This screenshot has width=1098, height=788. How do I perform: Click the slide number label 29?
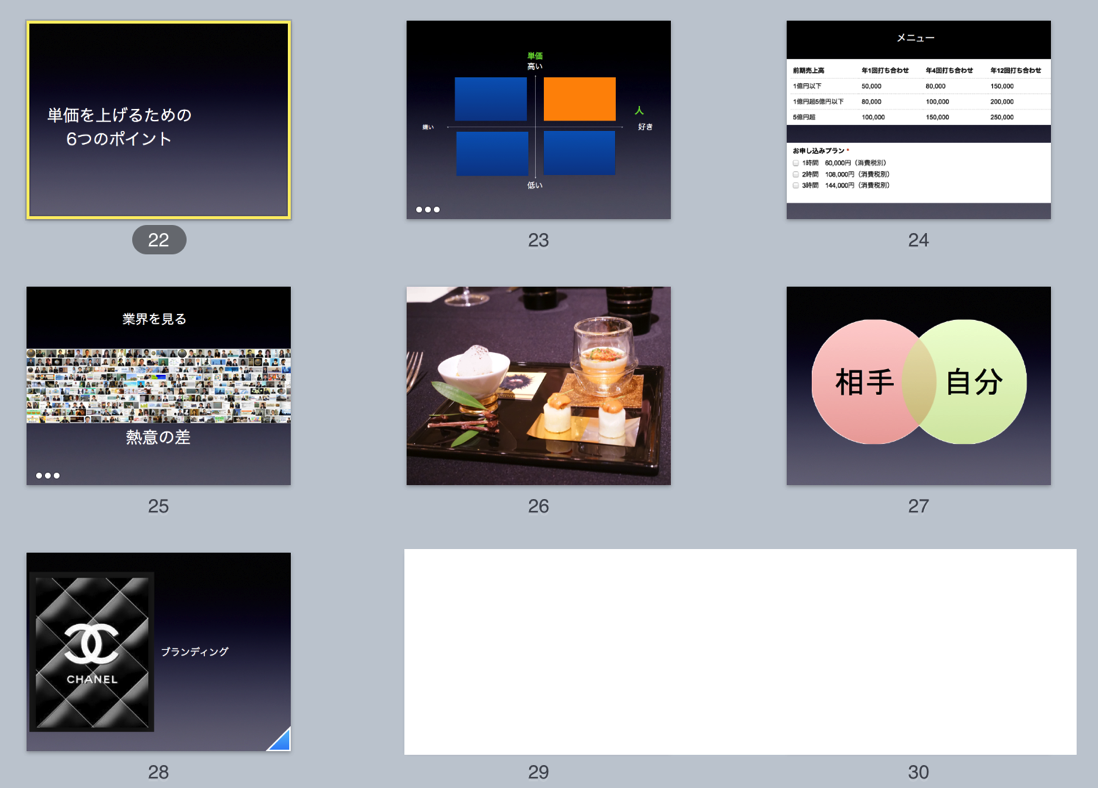coord(538,772)
